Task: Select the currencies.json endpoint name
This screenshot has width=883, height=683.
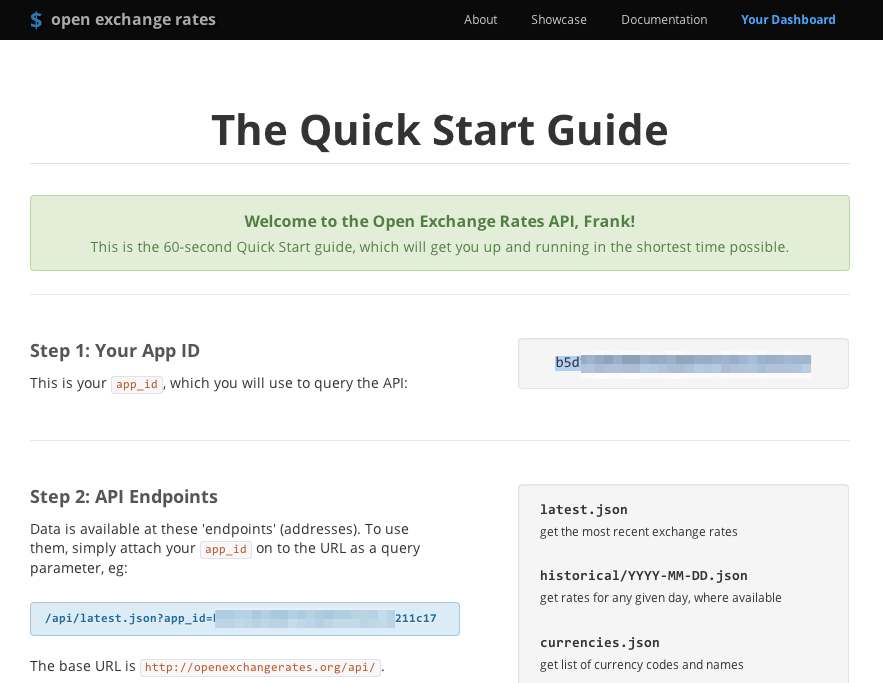Action: coord(600,642)
